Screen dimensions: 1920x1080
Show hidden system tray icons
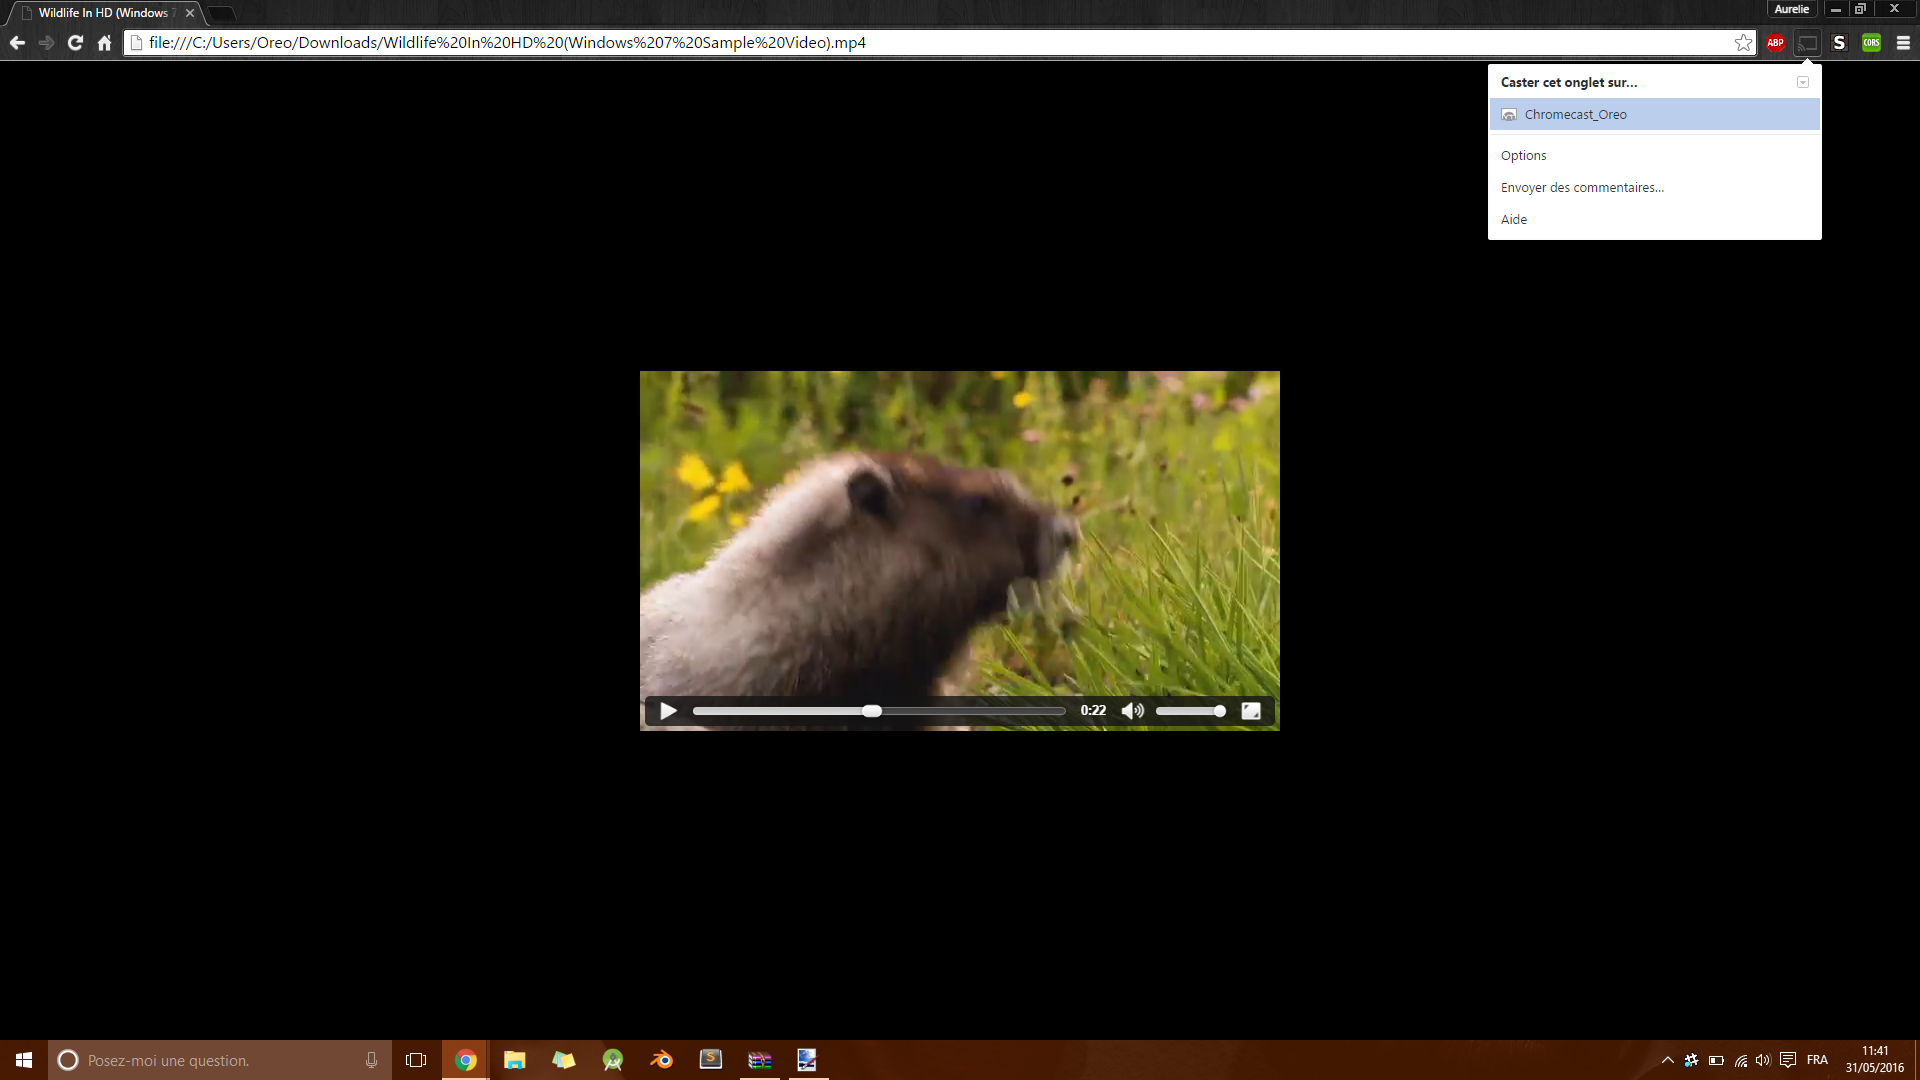click(x=1667, y=1060)
